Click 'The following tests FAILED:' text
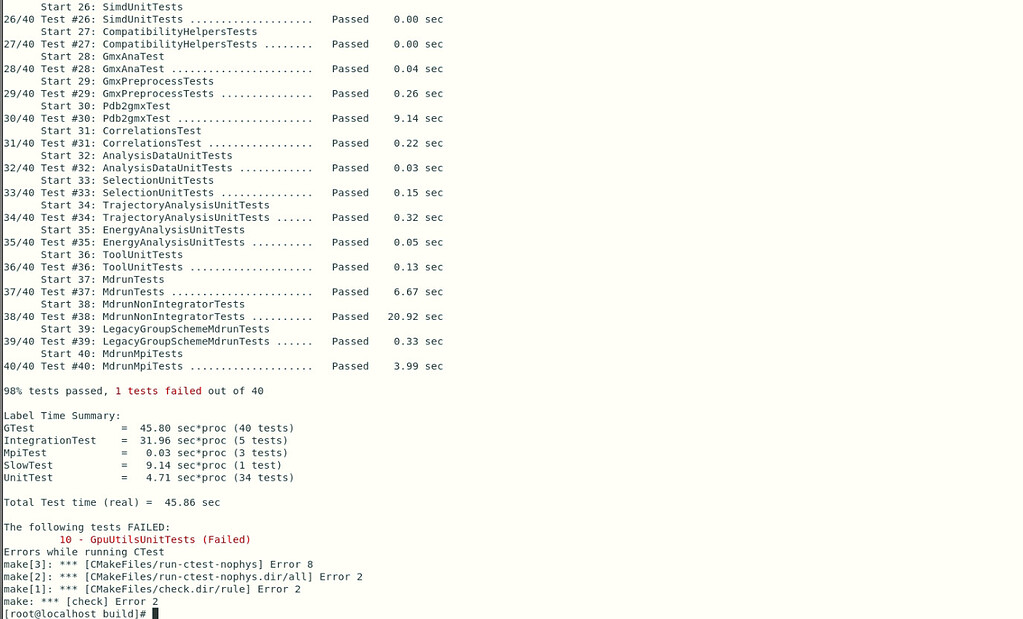 point(87,527)
